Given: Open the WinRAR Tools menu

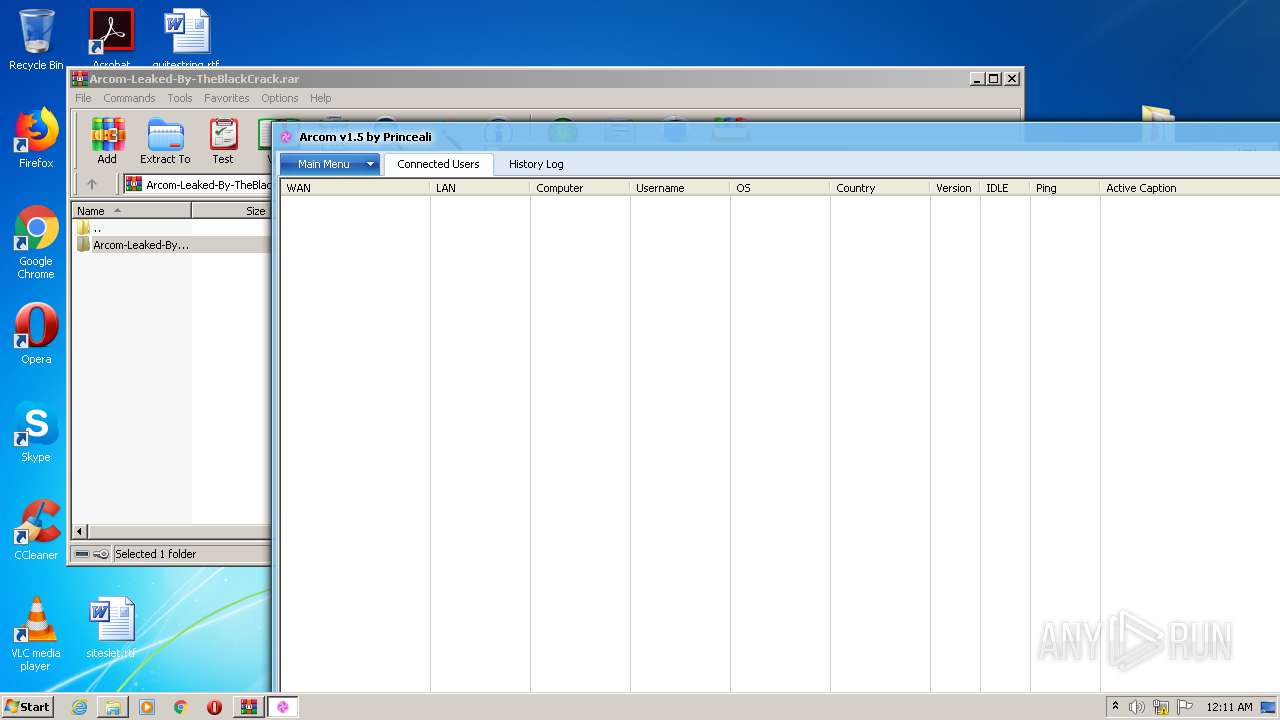Looking at the screenshot, I should click(180, 98).
